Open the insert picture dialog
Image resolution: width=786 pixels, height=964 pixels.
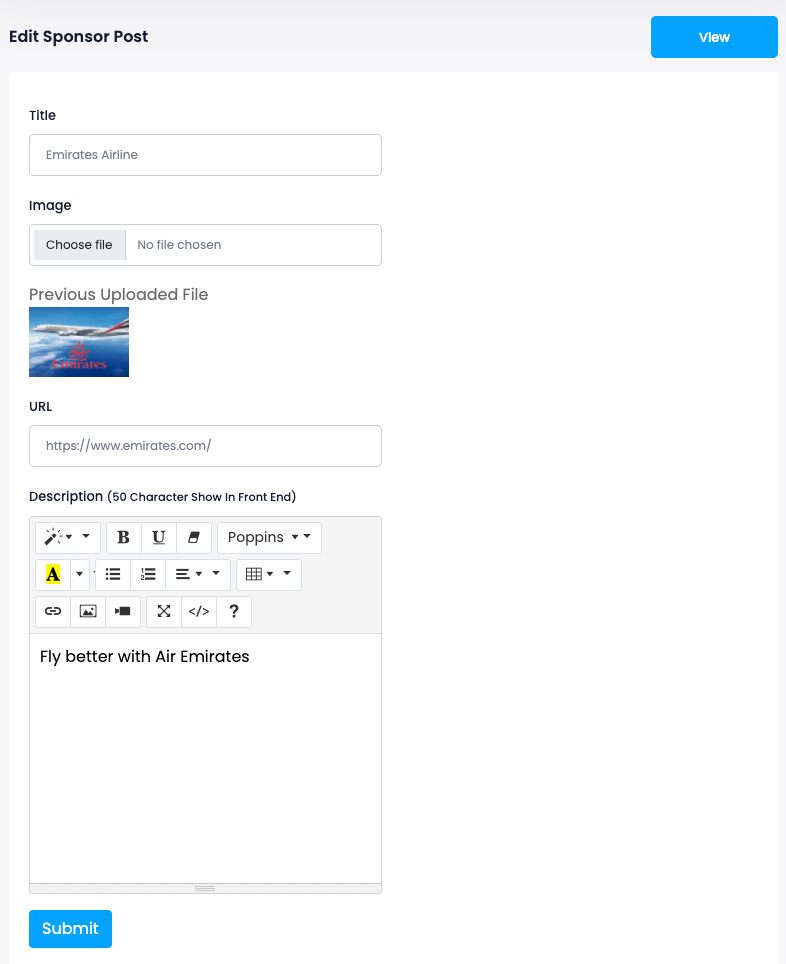click(x=88, y=612)
